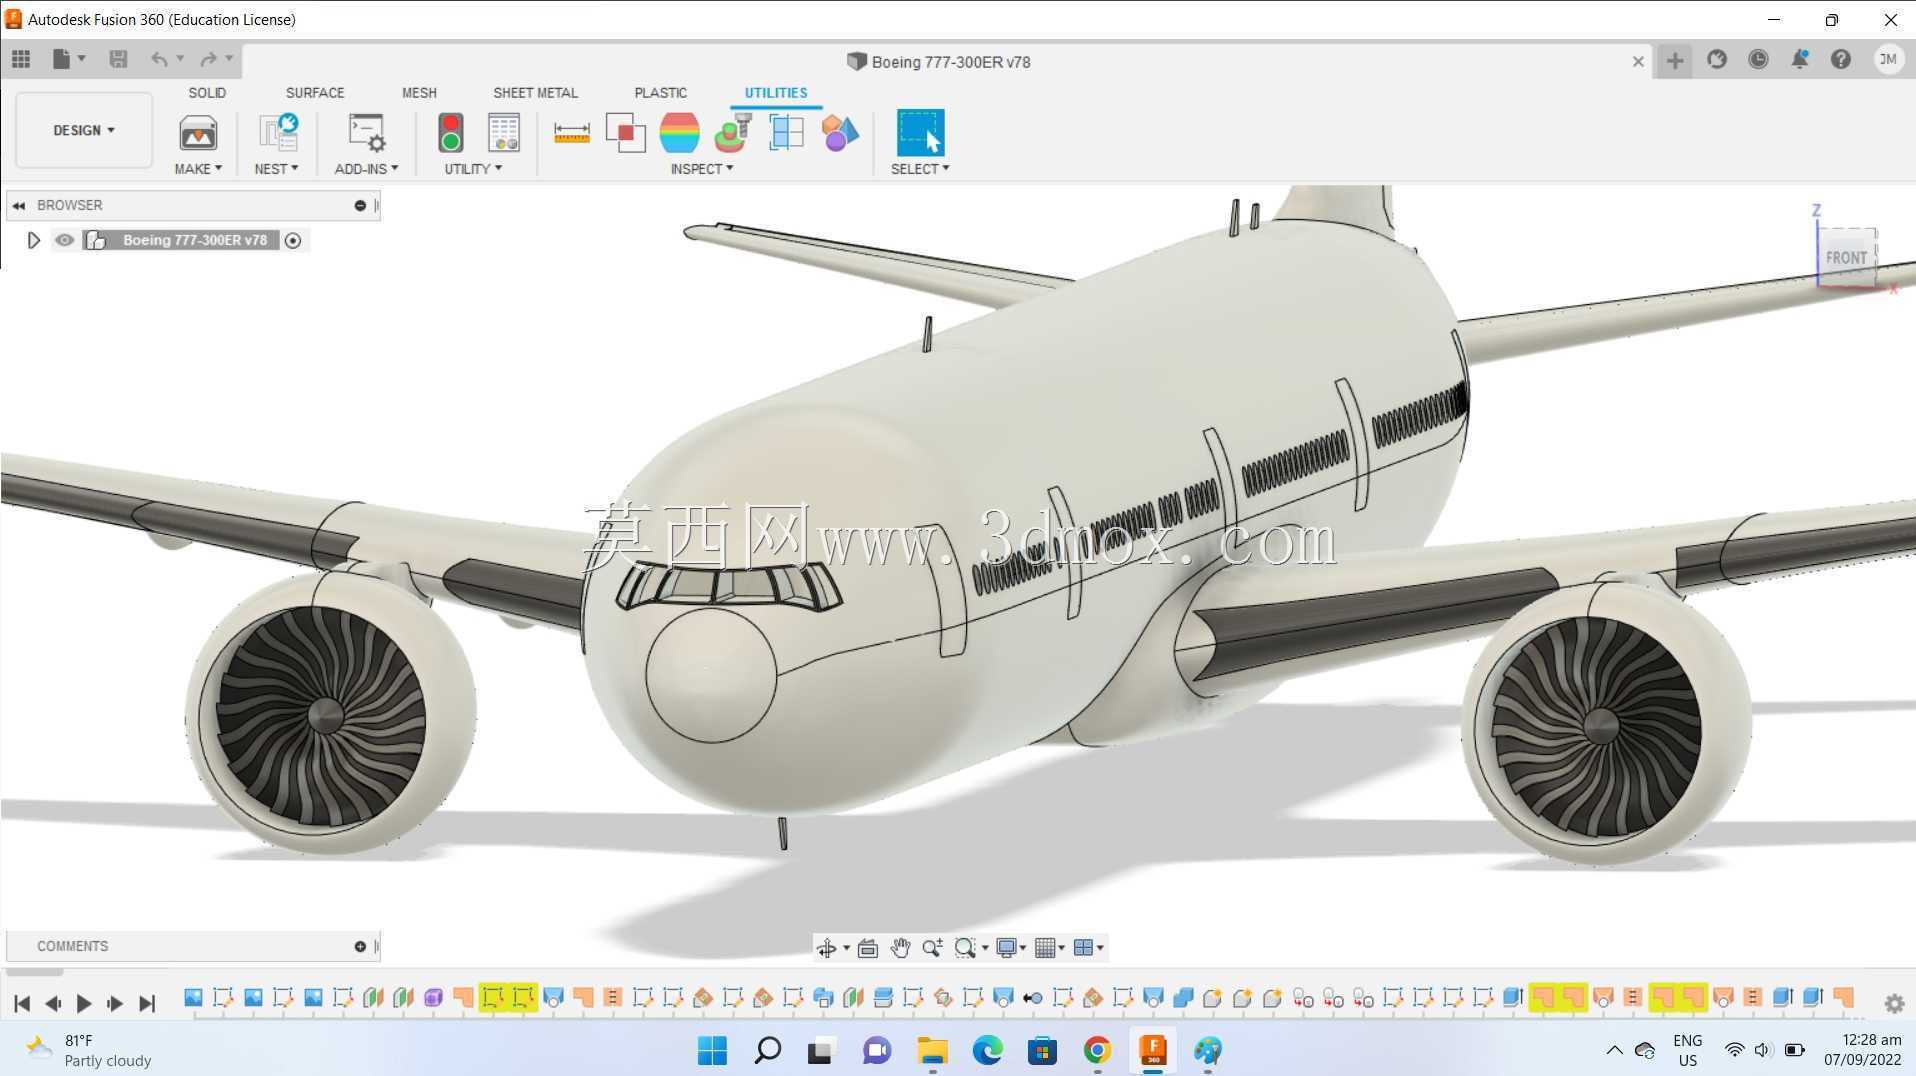Select the Pan hand tool
The width and height of the screenshot is (1916, 1076).
[900, 948]
